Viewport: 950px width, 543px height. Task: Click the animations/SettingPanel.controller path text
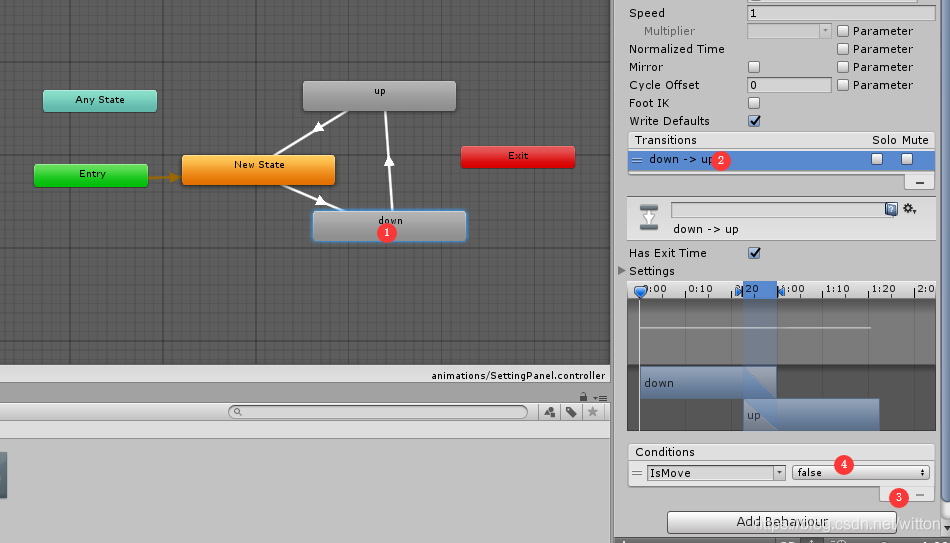click(518, 376)
